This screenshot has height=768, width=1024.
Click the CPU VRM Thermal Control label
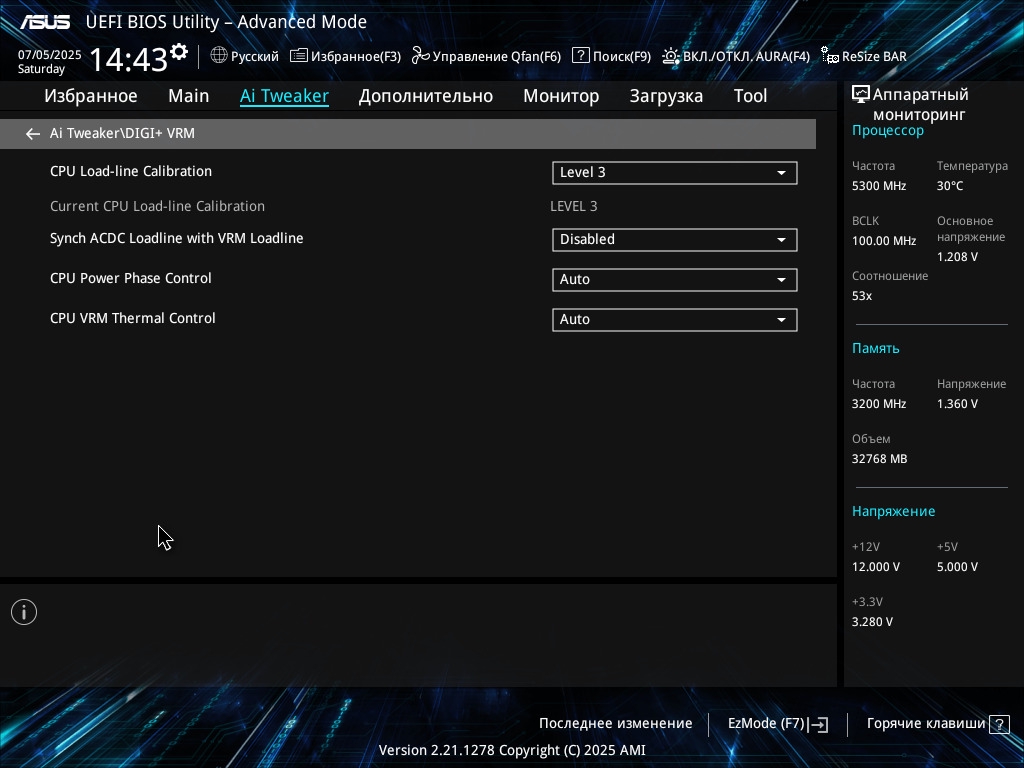coord(133,318)
